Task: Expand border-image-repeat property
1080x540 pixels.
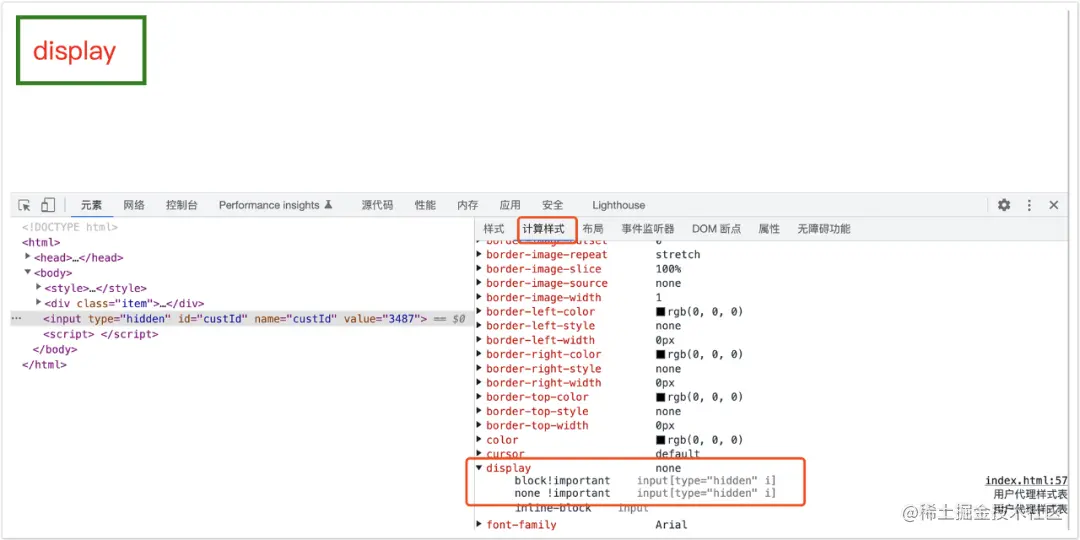Action: [479, 254]
